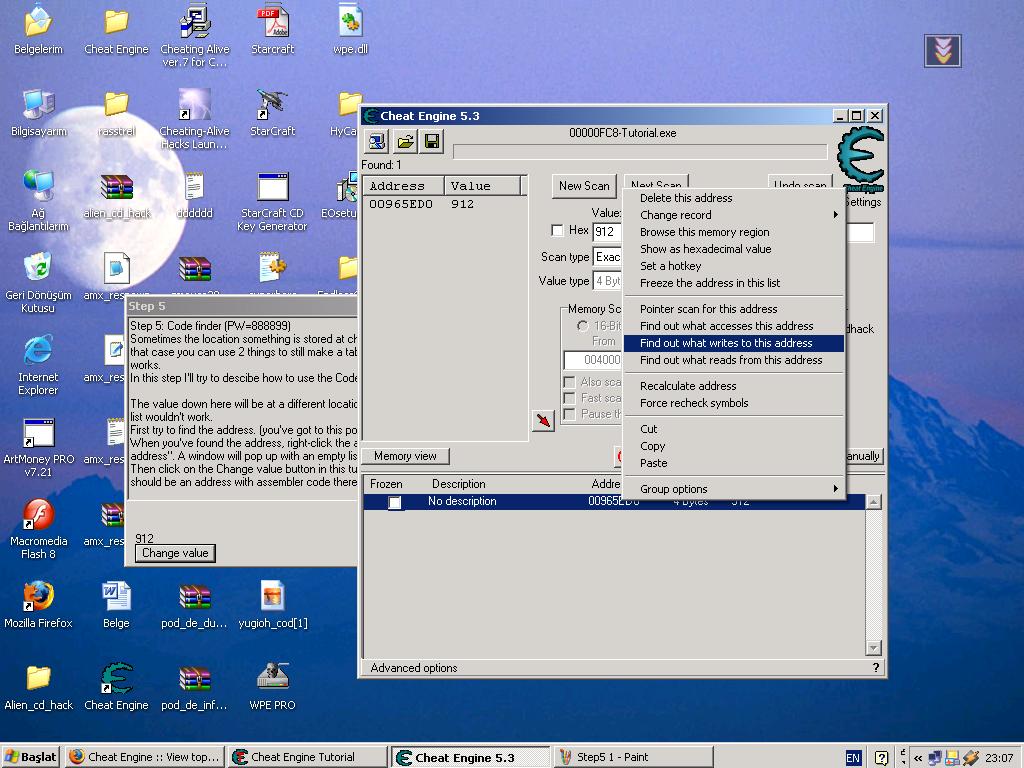Click the red arrow add-address icon
The width and height of the screenshot is (1024, 768).
point(543,421)
